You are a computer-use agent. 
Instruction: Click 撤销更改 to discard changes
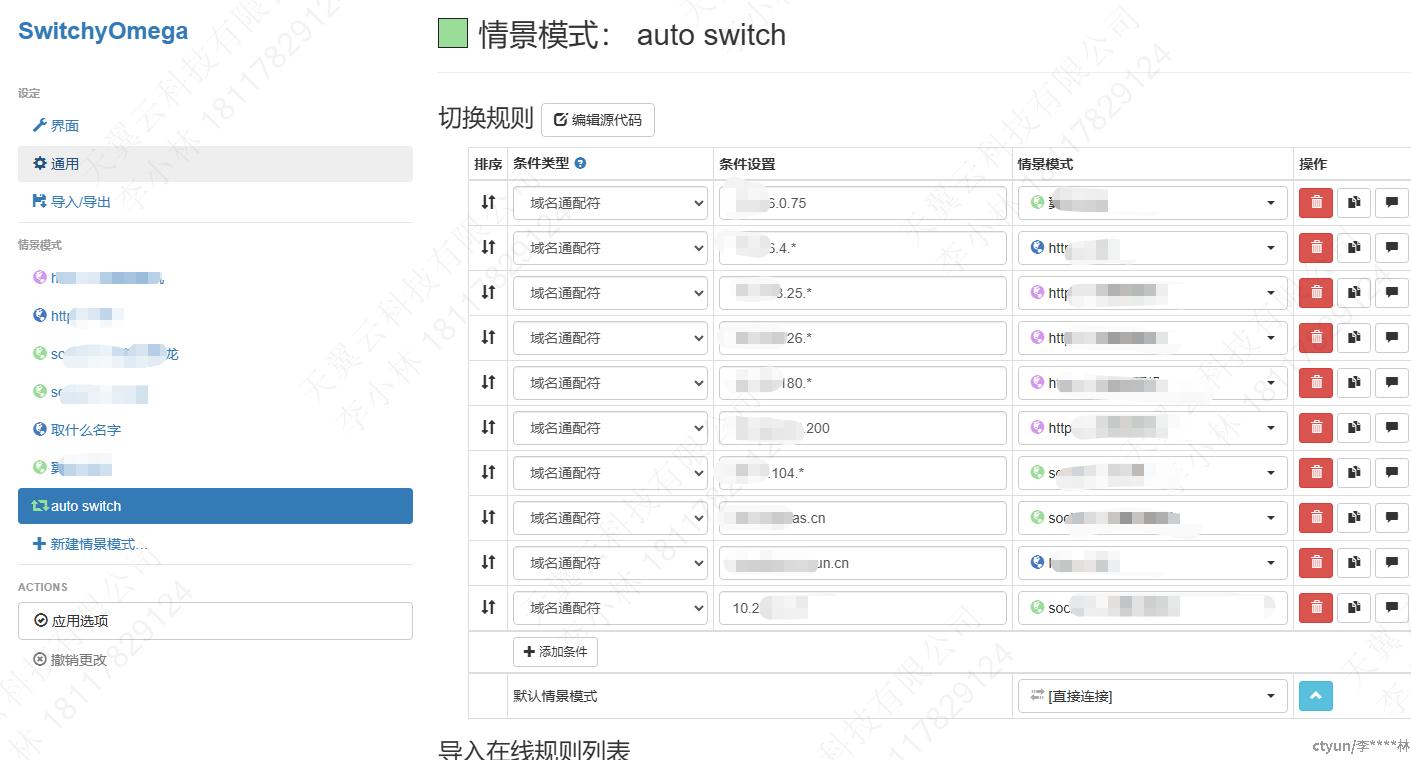[x=70, y=660]
